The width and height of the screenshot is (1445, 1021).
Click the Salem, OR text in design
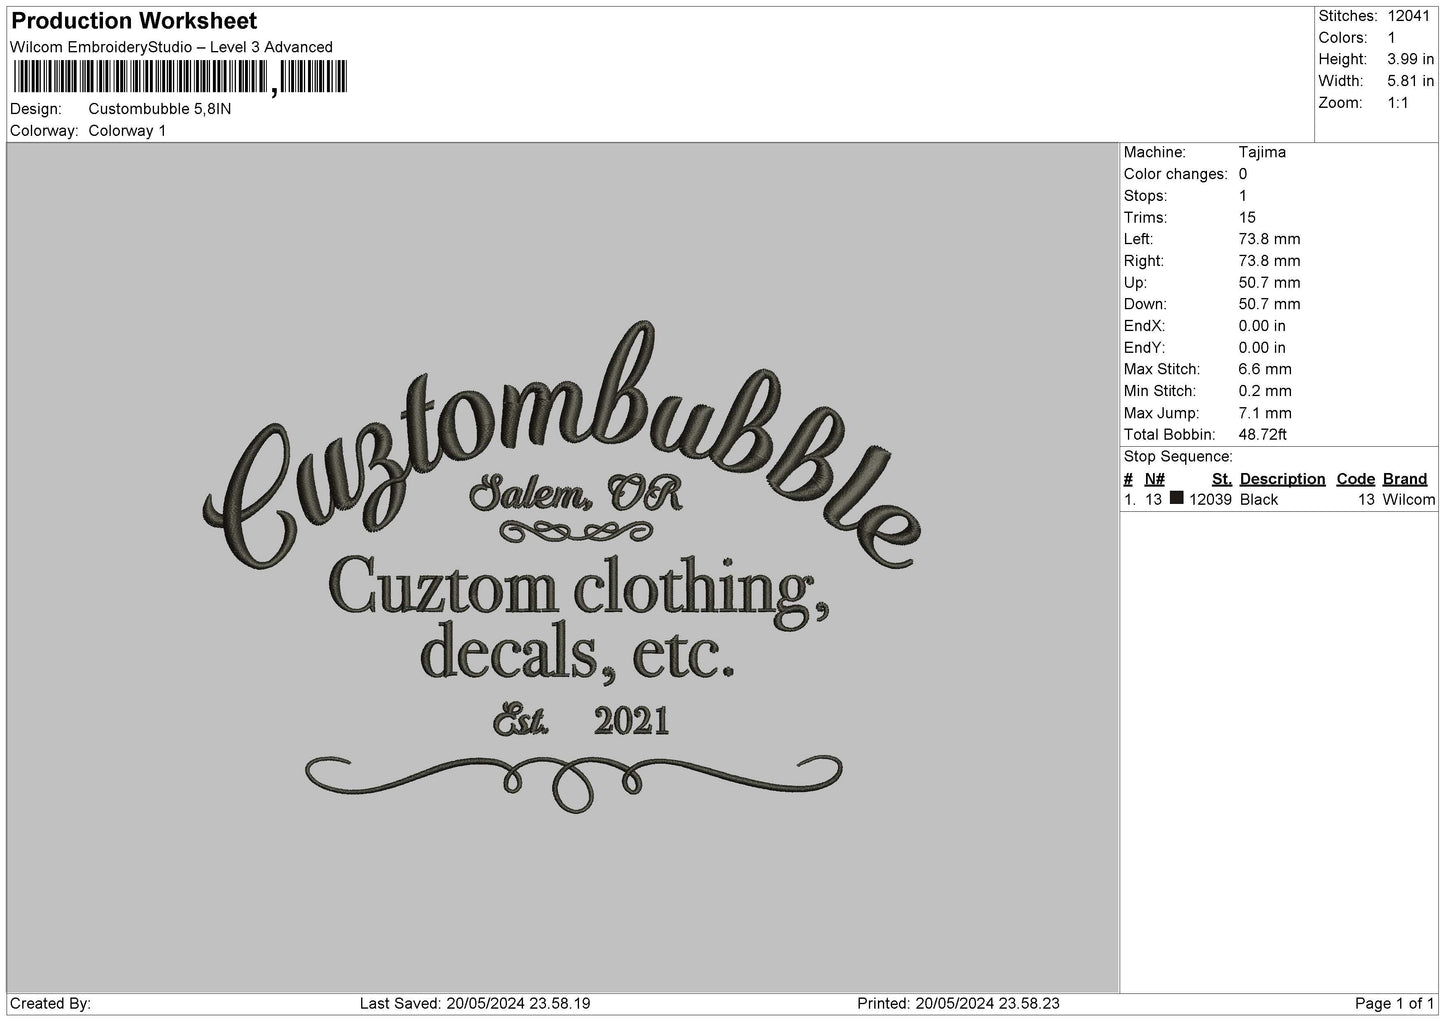click(575, 492)
